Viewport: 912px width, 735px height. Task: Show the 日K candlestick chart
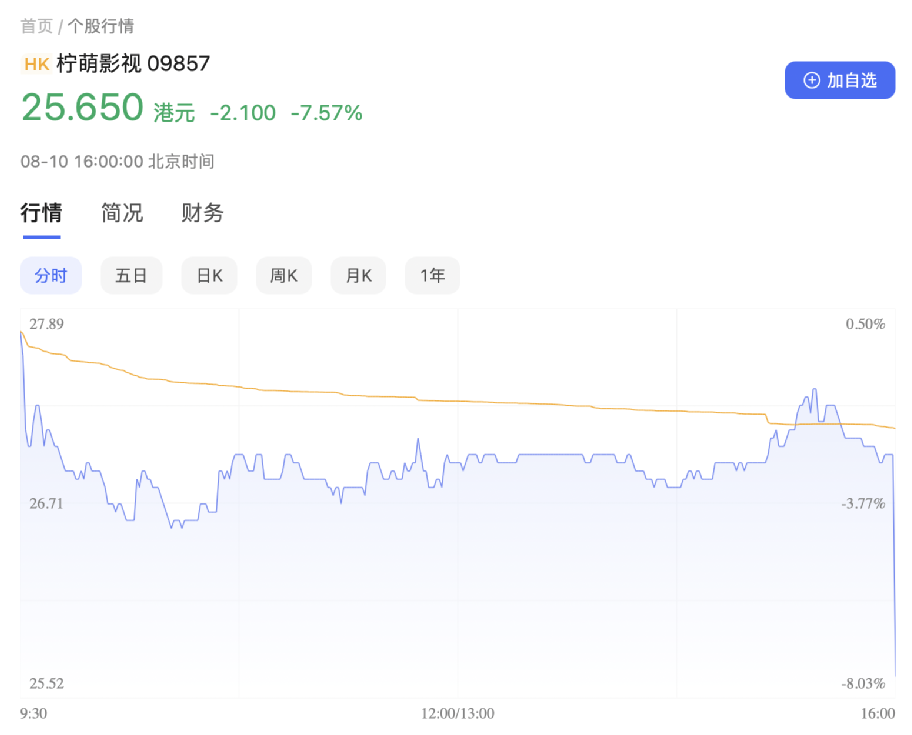click(x=209, y=276)
